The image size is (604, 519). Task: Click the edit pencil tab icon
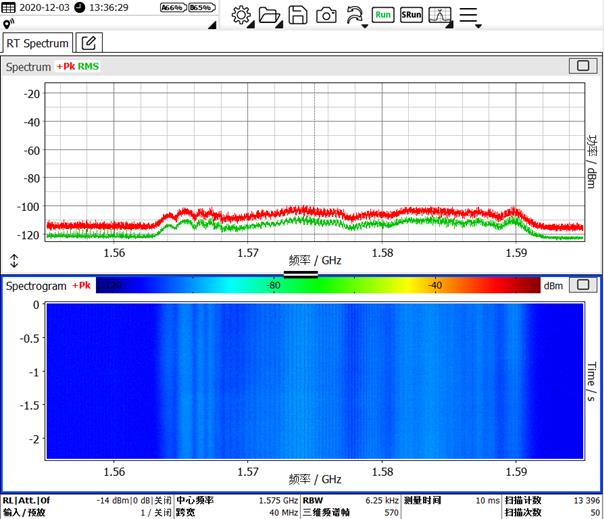coord(90,43)
